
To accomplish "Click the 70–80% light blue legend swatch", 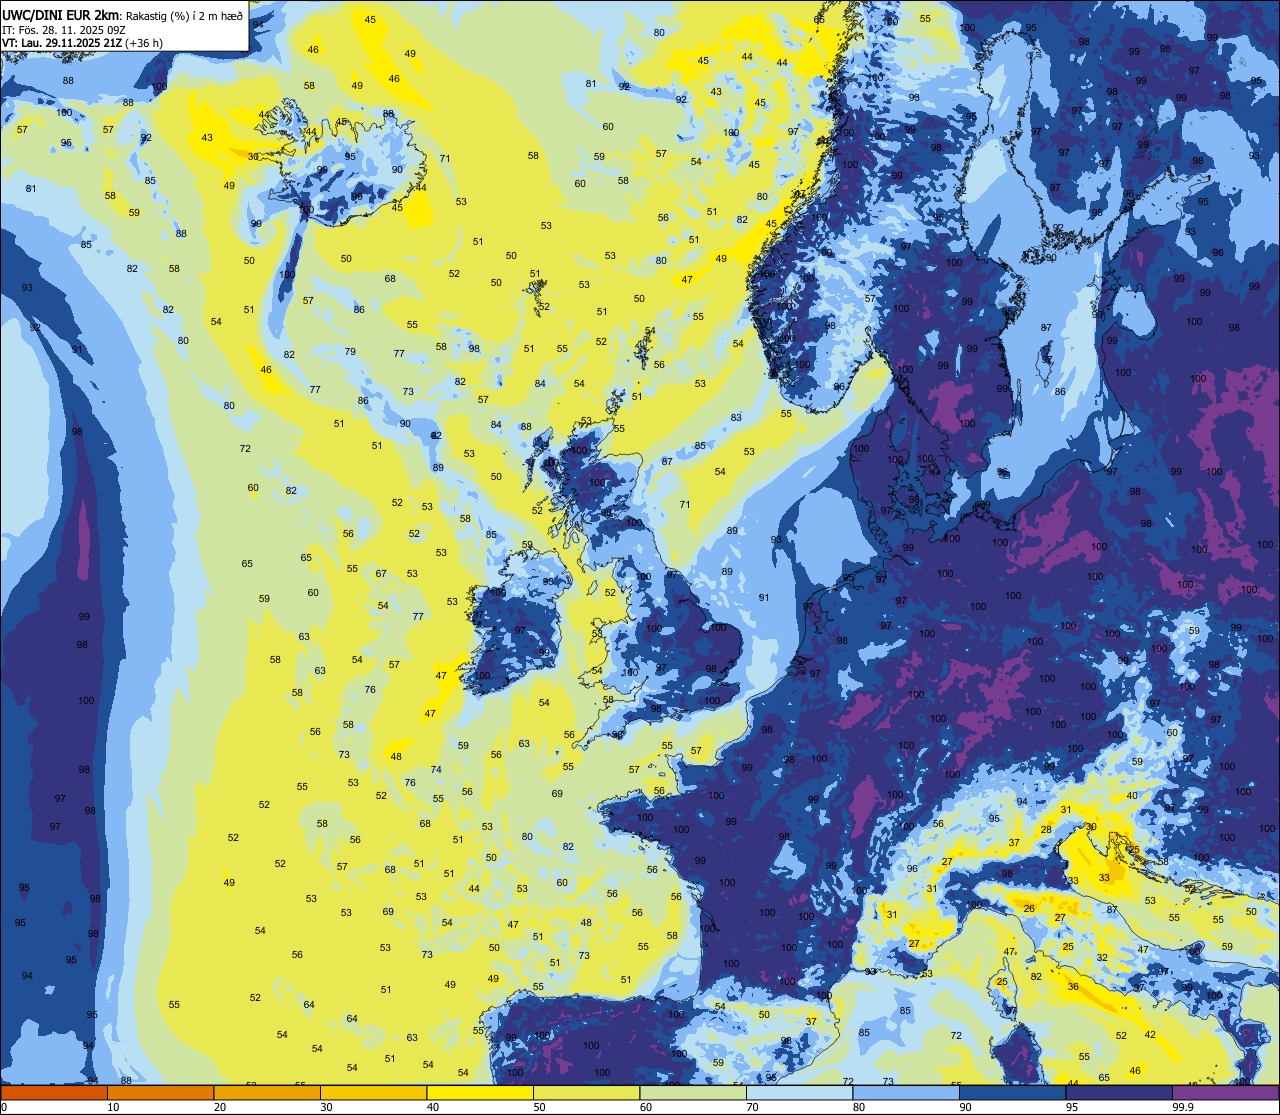I will pyautogui.click(x=799, y=1092).
